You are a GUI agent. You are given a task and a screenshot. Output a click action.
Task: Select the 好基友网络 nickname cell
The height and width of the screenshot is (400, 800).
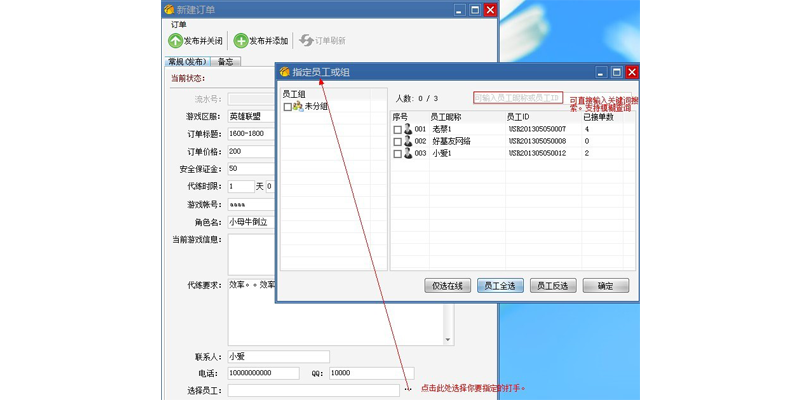(x=452, y=141)
